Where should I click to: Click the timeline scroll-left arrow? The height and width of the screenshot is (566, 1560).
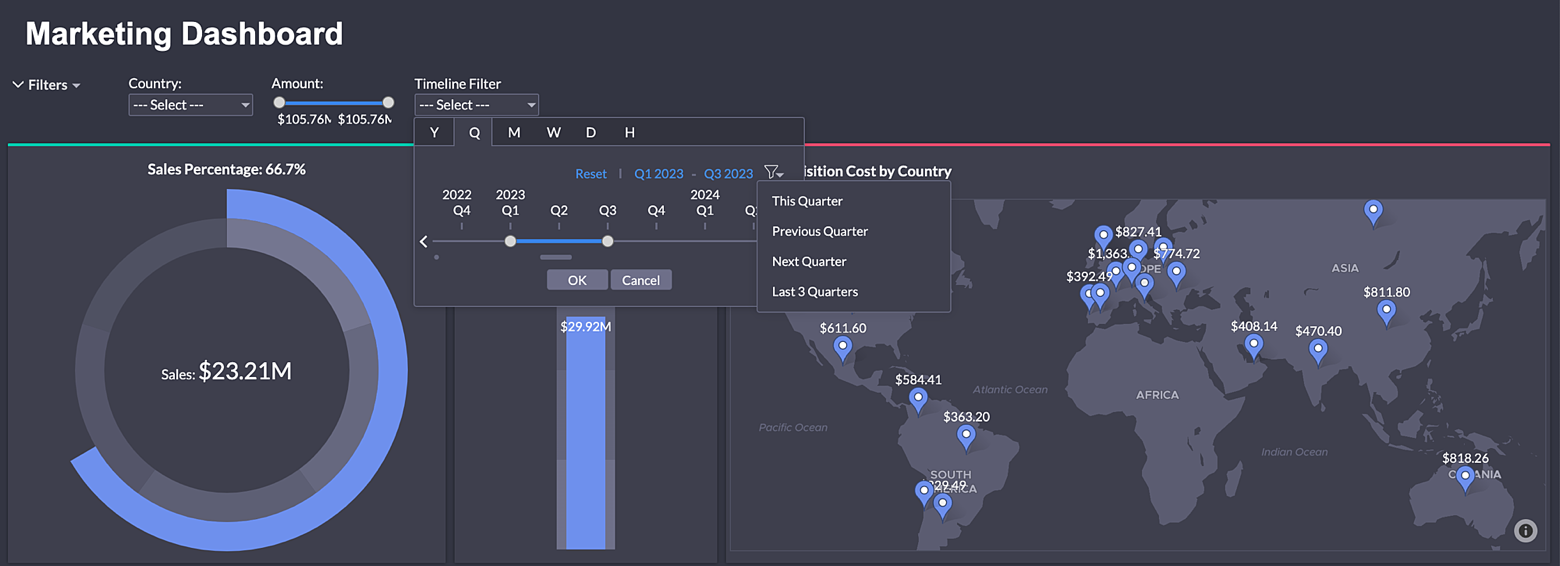click(424, 241)
